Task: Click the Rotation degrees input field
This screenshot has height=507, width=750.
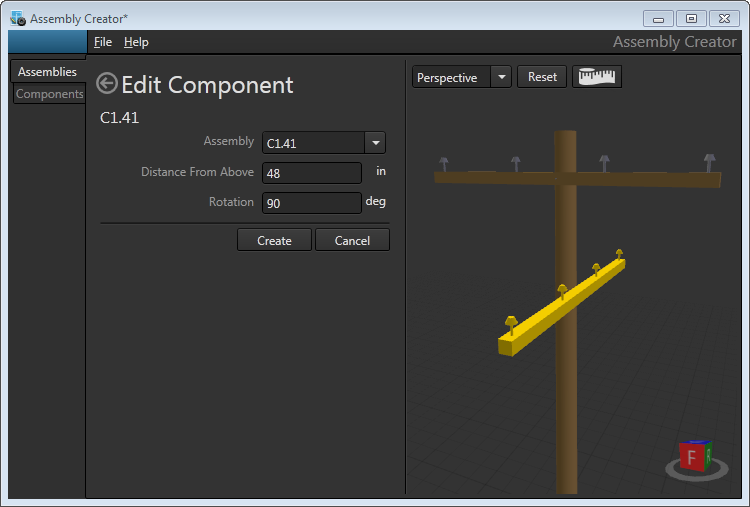Action: coord(311,203)
